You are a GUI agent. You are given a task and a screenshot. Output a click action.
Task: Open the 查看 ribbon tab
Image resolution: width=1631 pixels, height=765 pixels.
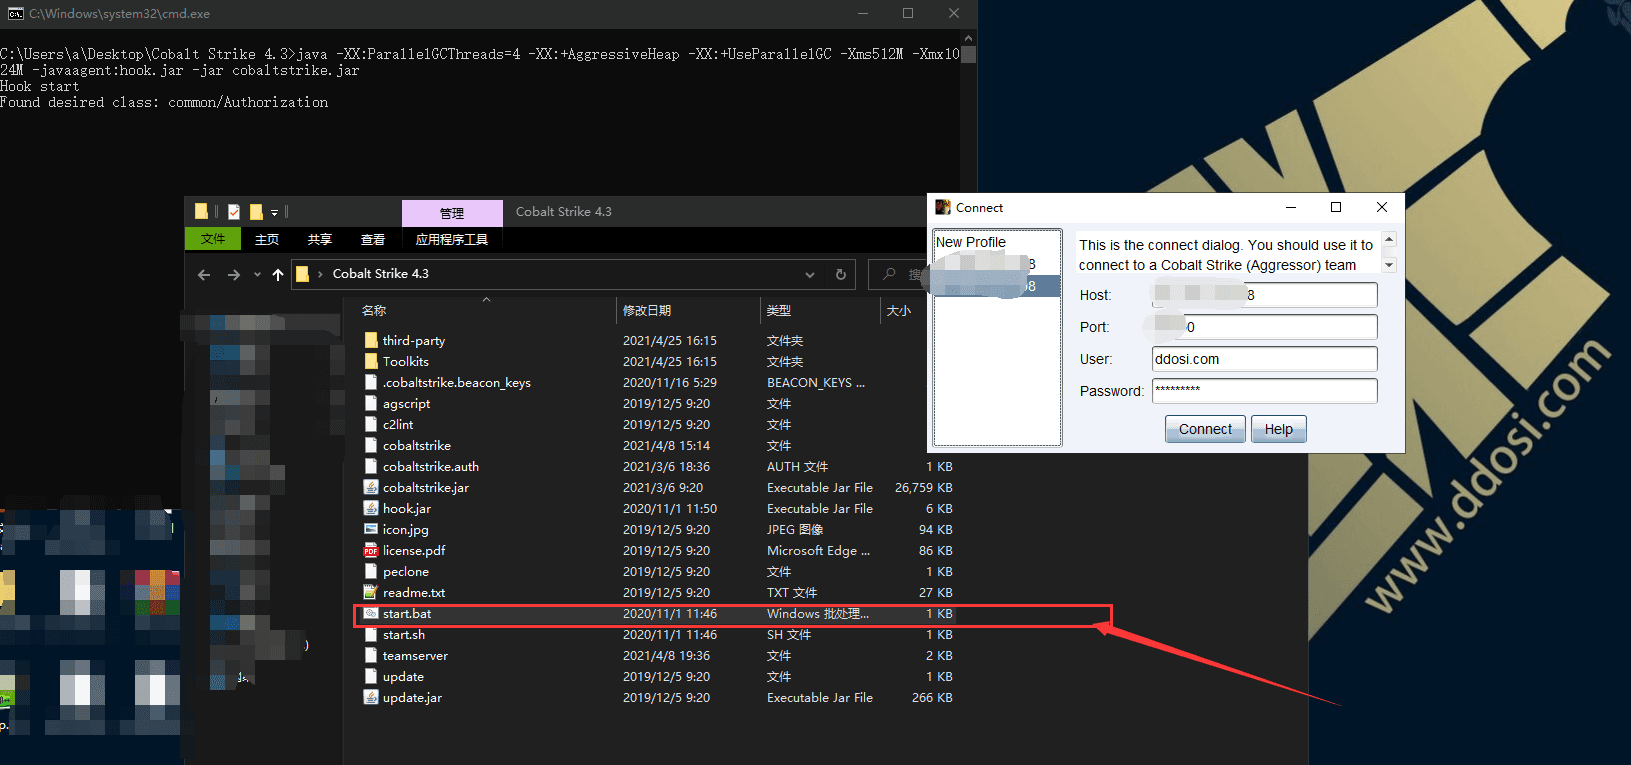click(373, 239)
